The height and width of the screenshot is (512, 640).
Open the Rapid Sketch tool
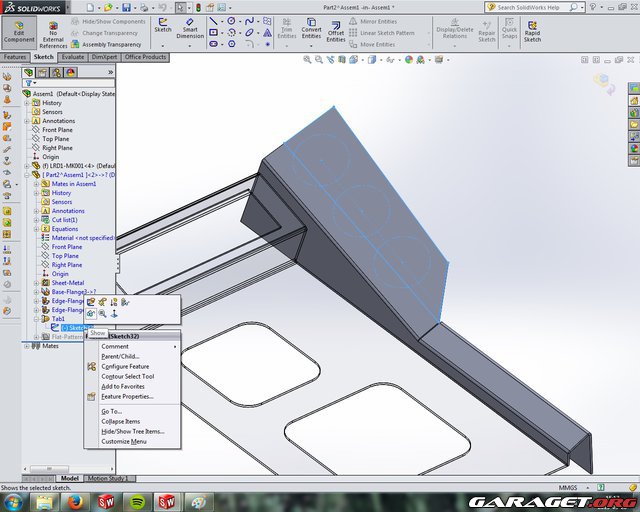point(531,31)
